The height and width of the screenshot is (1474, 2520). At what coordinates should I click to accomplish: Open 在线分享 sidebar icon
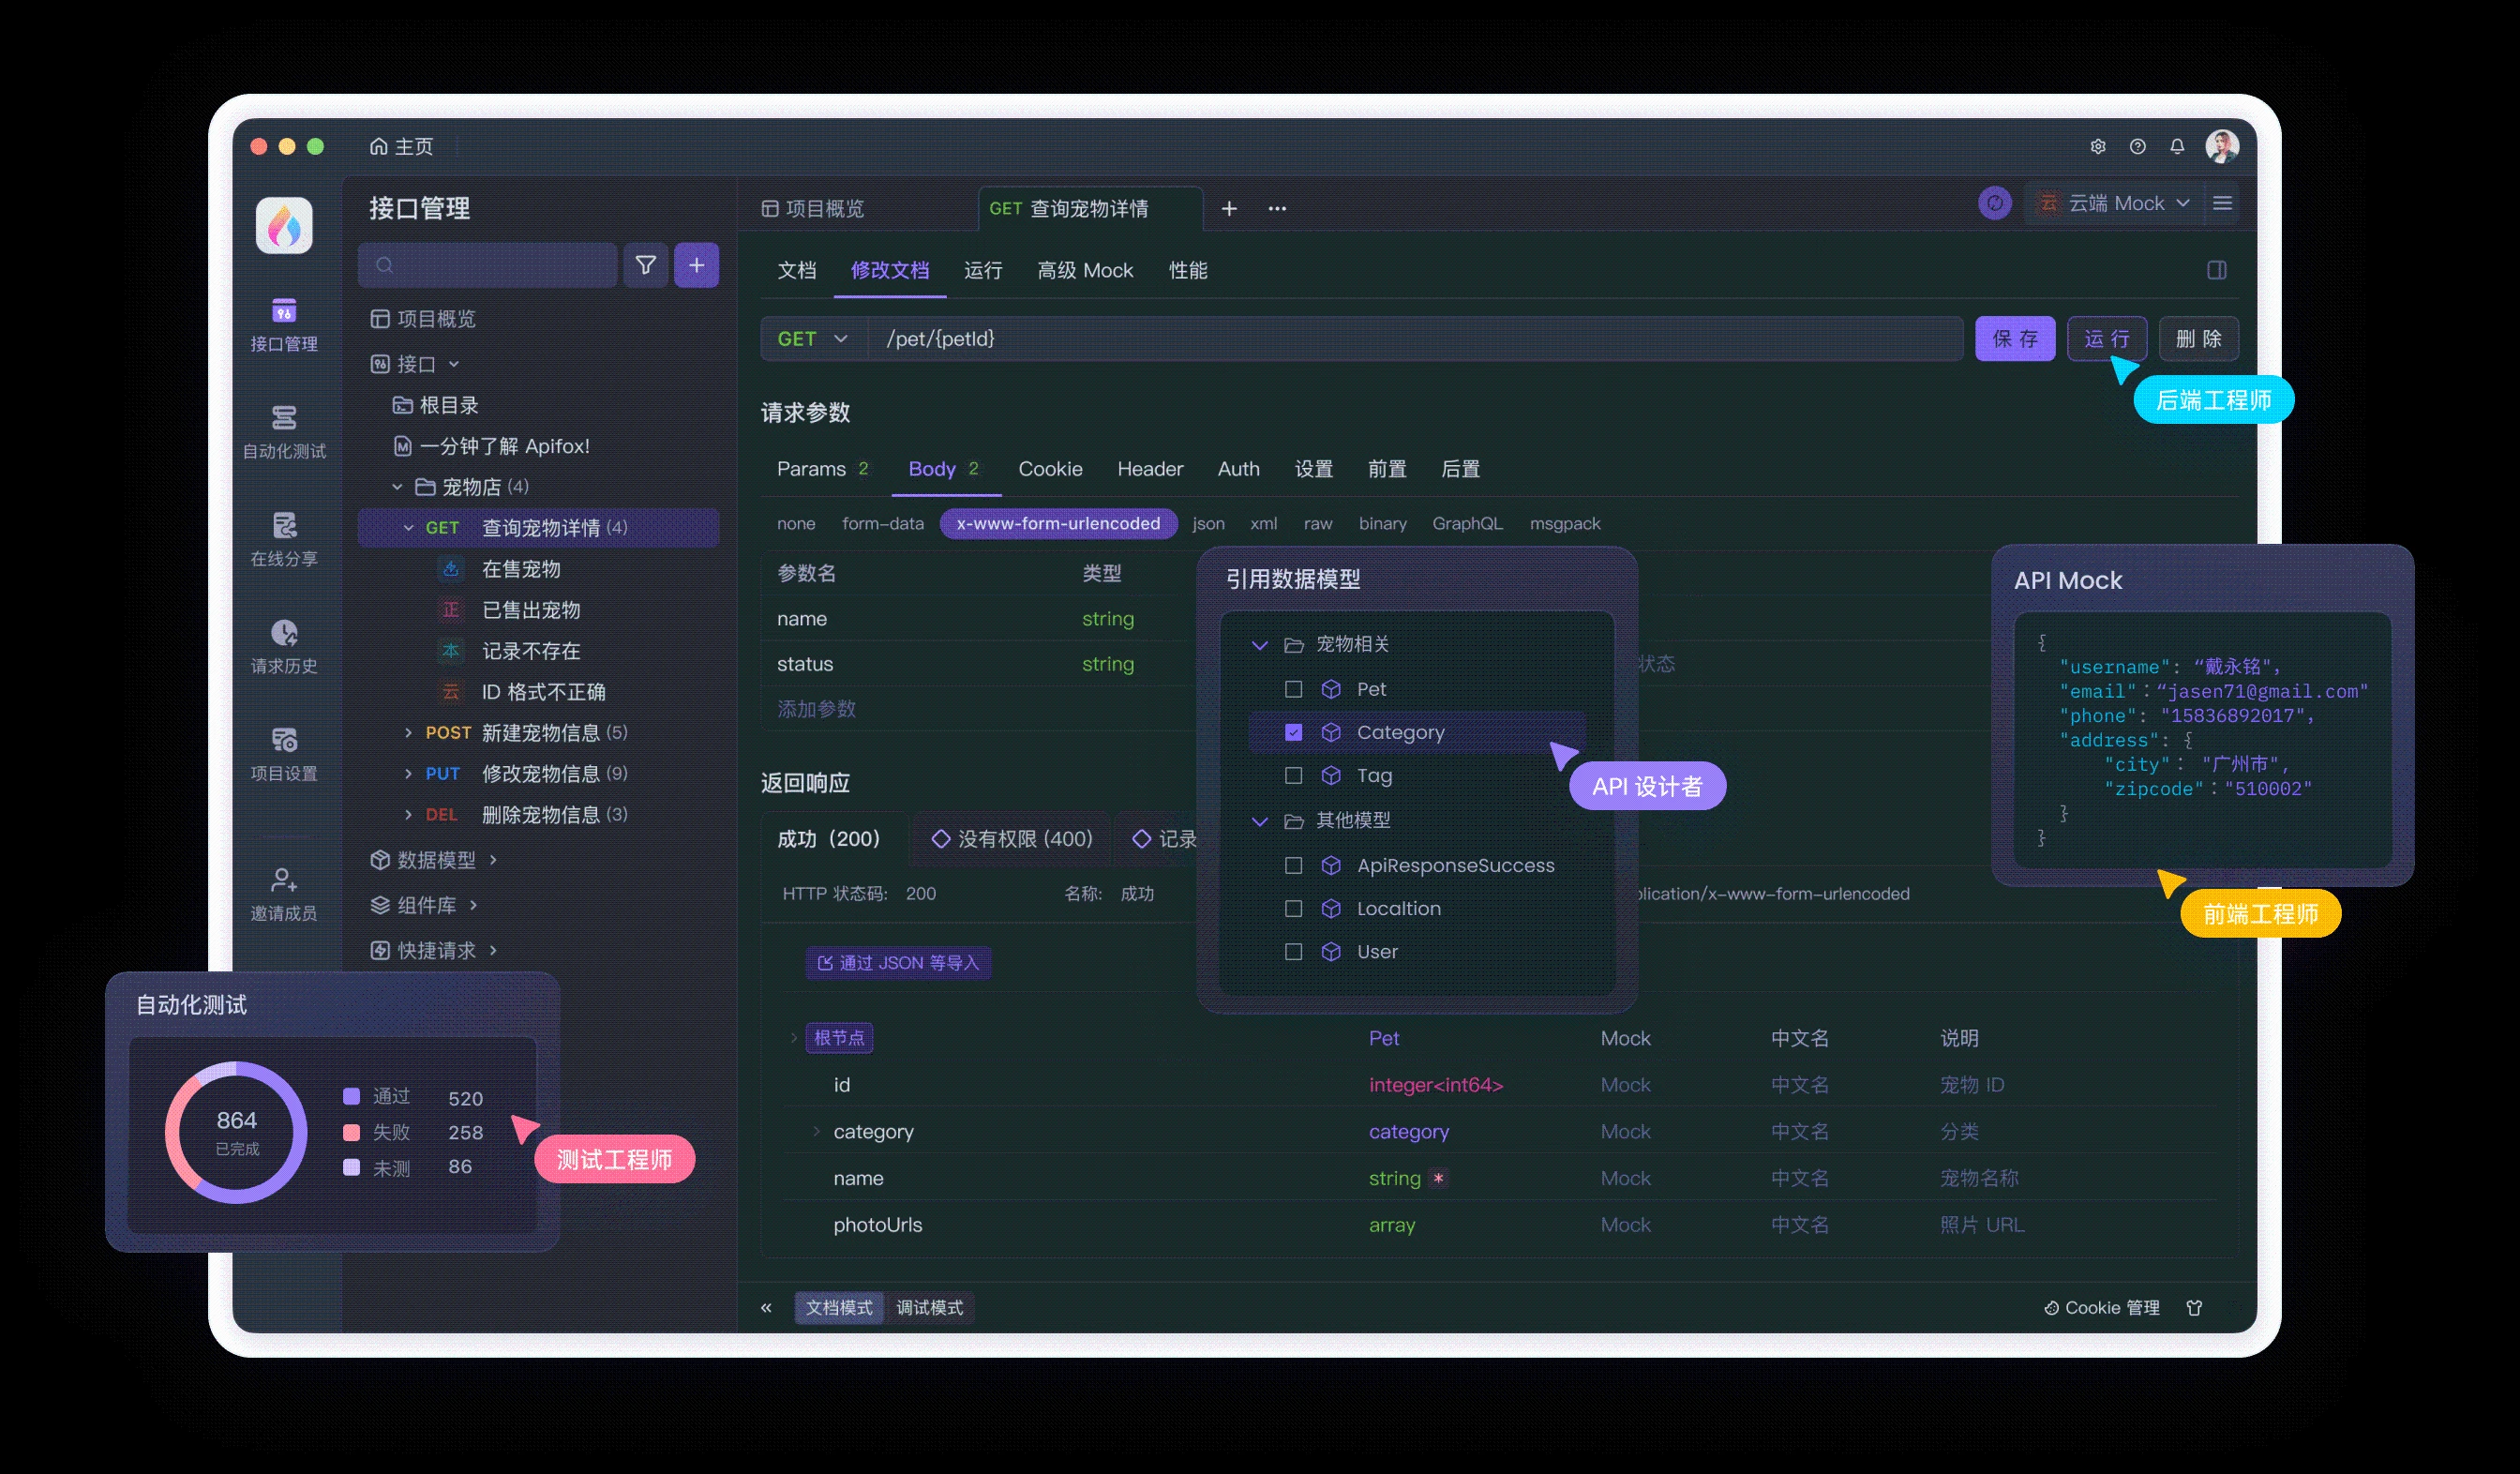(284, 539)
